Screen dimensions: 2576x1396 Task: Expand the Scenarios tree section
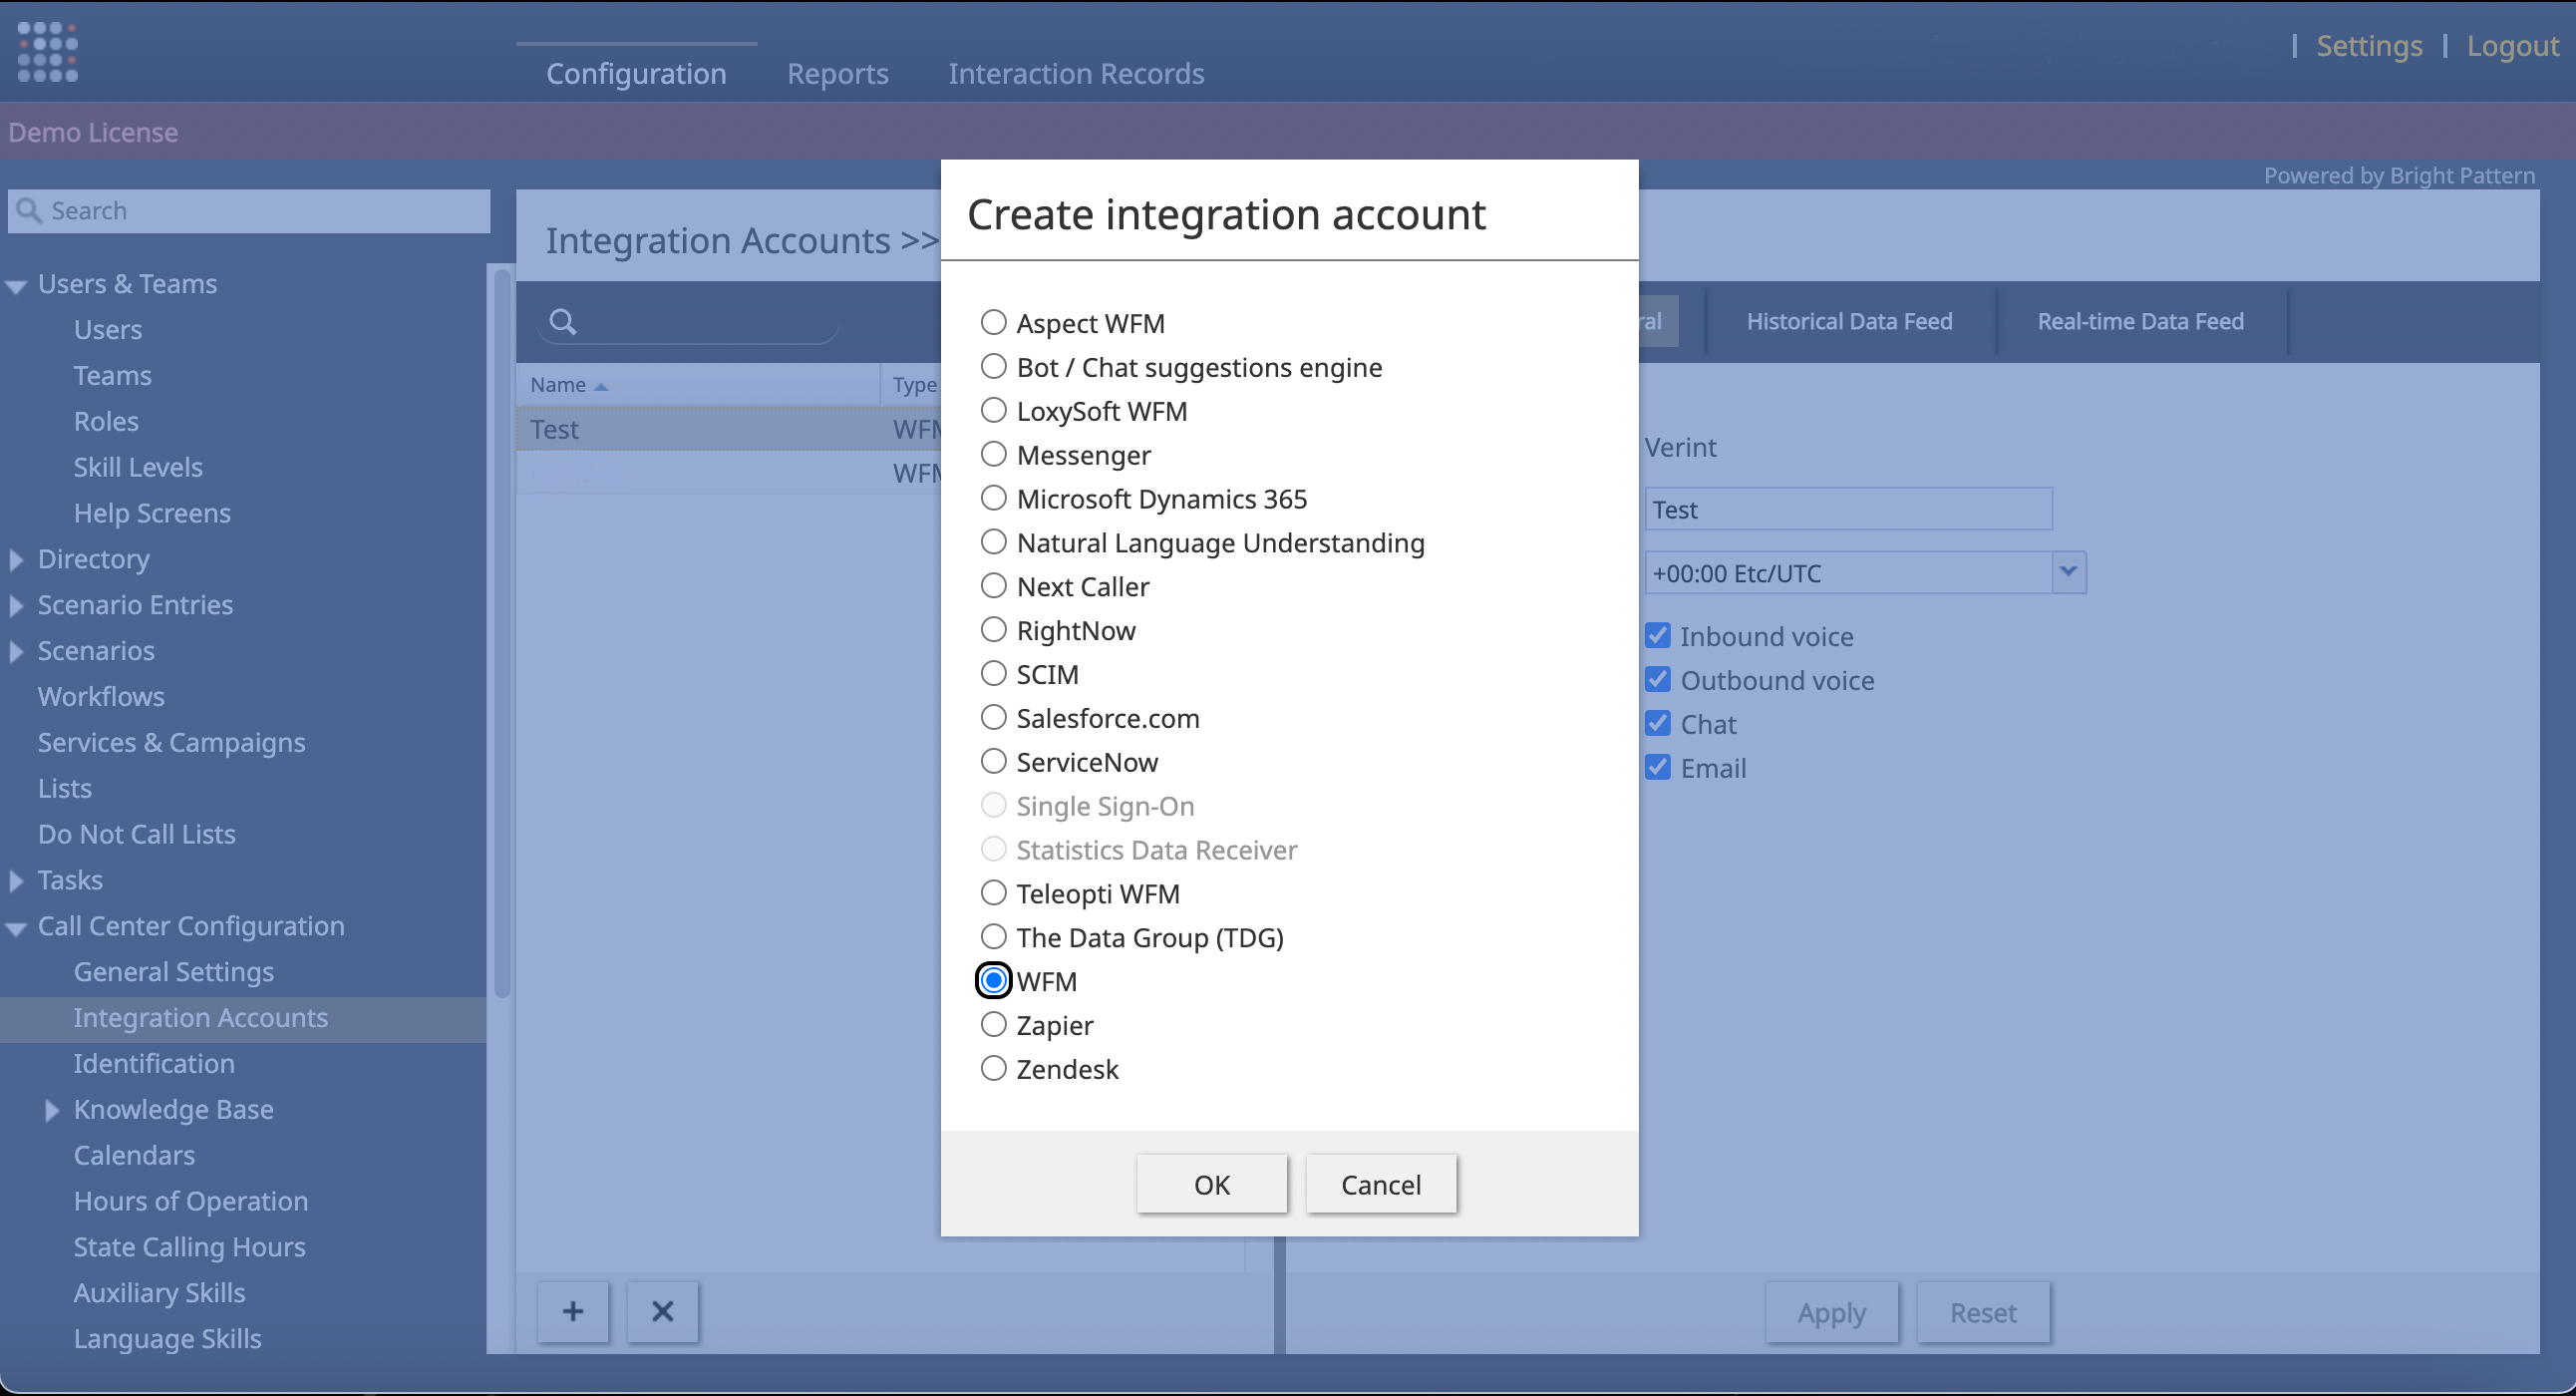pyautogui.click(x=16, y=652)
